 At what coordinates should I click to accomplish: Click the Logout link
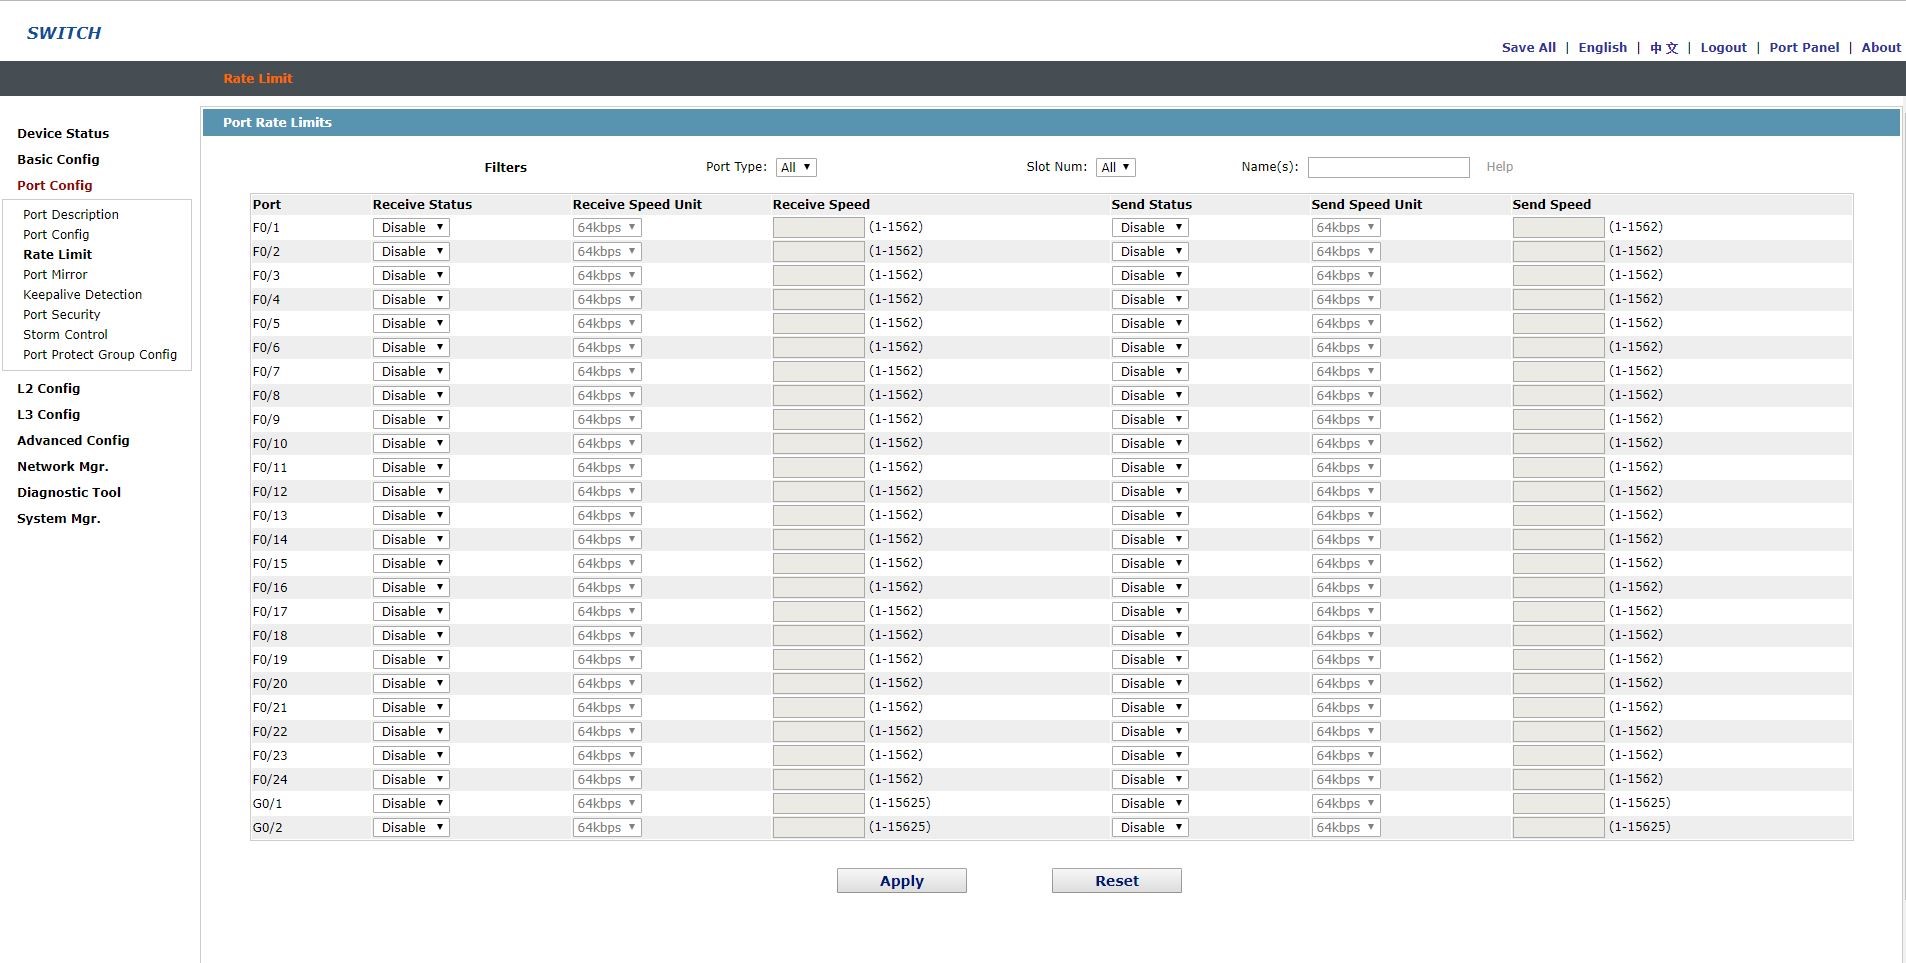(x=1723, y=47)
